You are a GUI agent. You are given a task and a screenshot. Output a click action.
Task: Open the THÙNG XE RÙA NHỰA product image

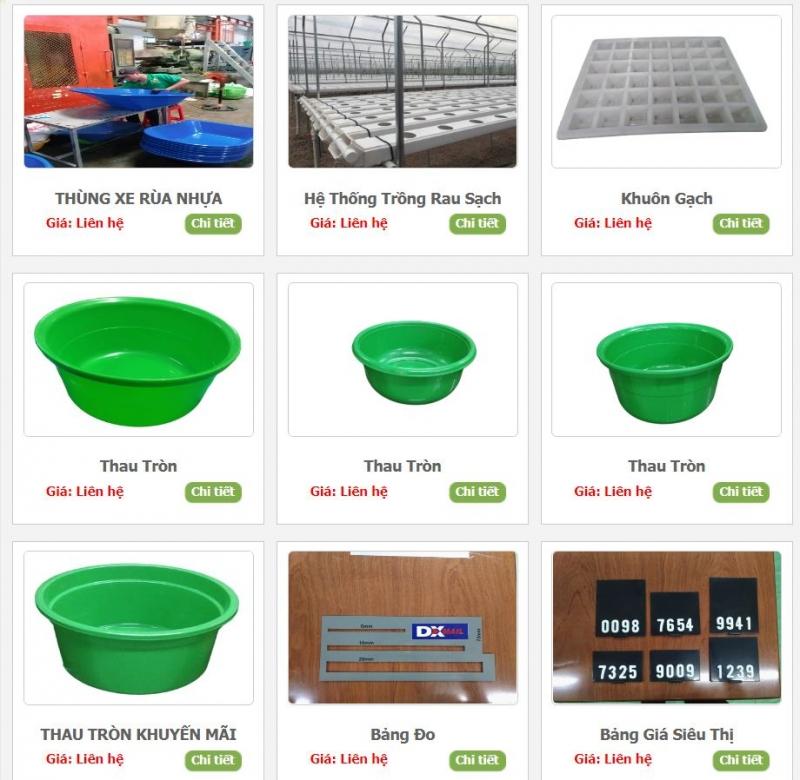pos(138,91)
